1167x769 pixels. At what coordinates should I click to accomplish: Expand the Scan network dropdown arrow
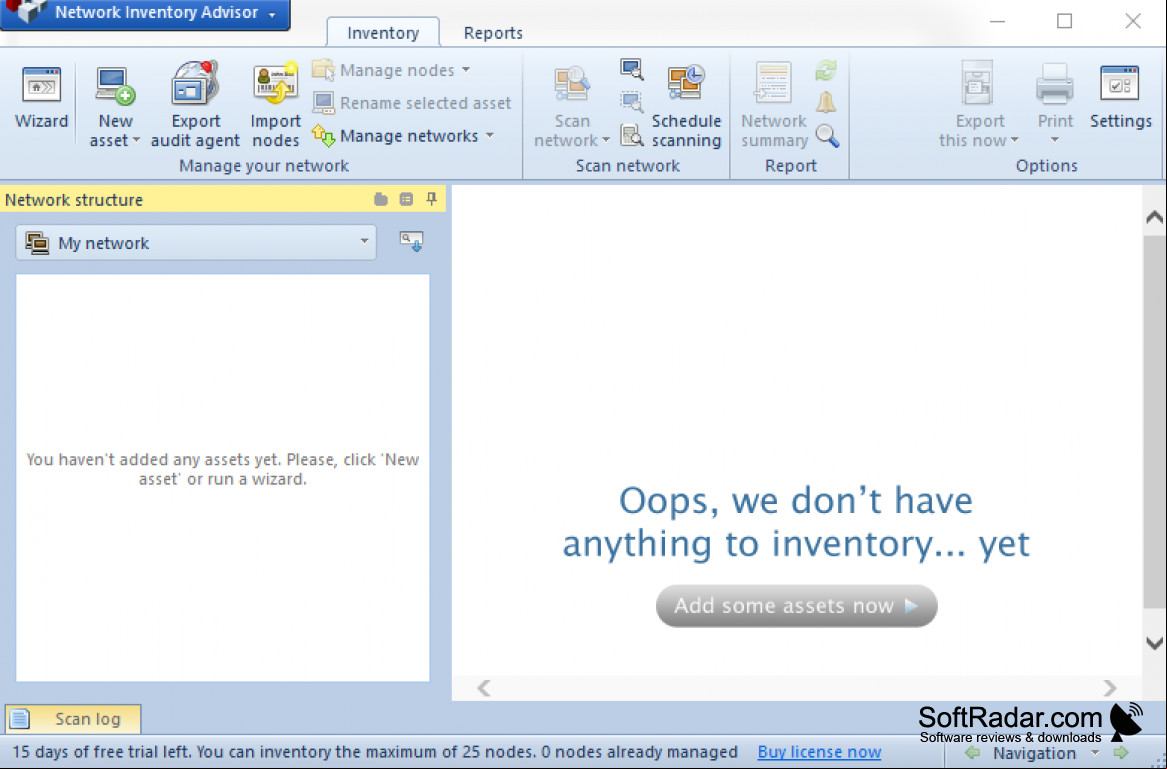tap(606, 141)
